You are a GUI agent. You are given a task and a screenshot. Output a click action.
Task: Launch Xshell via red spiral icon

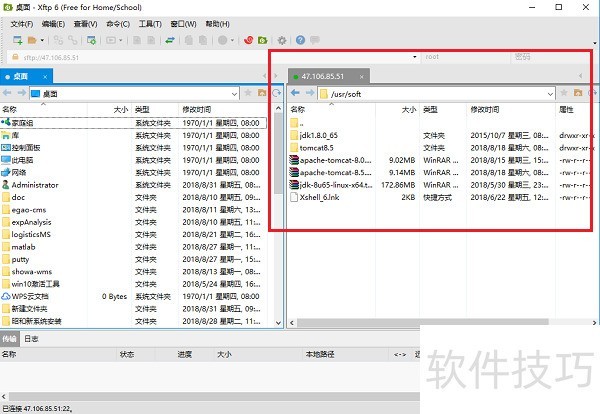click(248, 40)
